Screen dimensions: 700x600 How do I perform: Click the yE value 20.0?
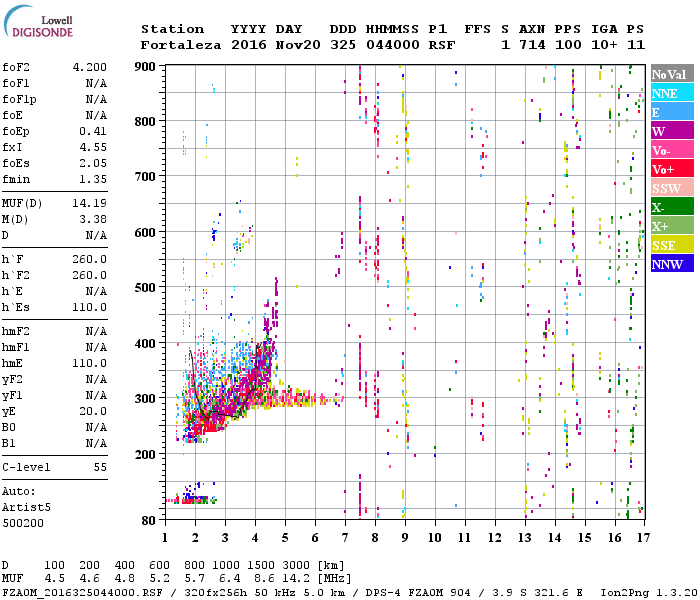[93, 412]
